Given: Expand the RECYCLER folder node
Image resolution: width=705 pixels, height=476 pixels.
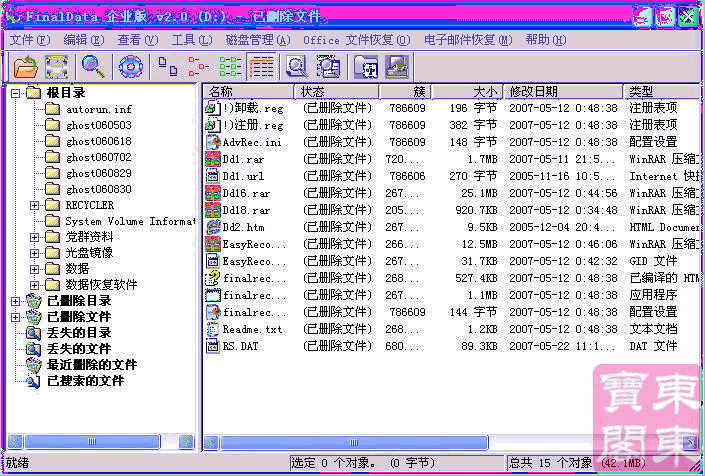Looking at the screenshot, I should click(x=35, y=205).
